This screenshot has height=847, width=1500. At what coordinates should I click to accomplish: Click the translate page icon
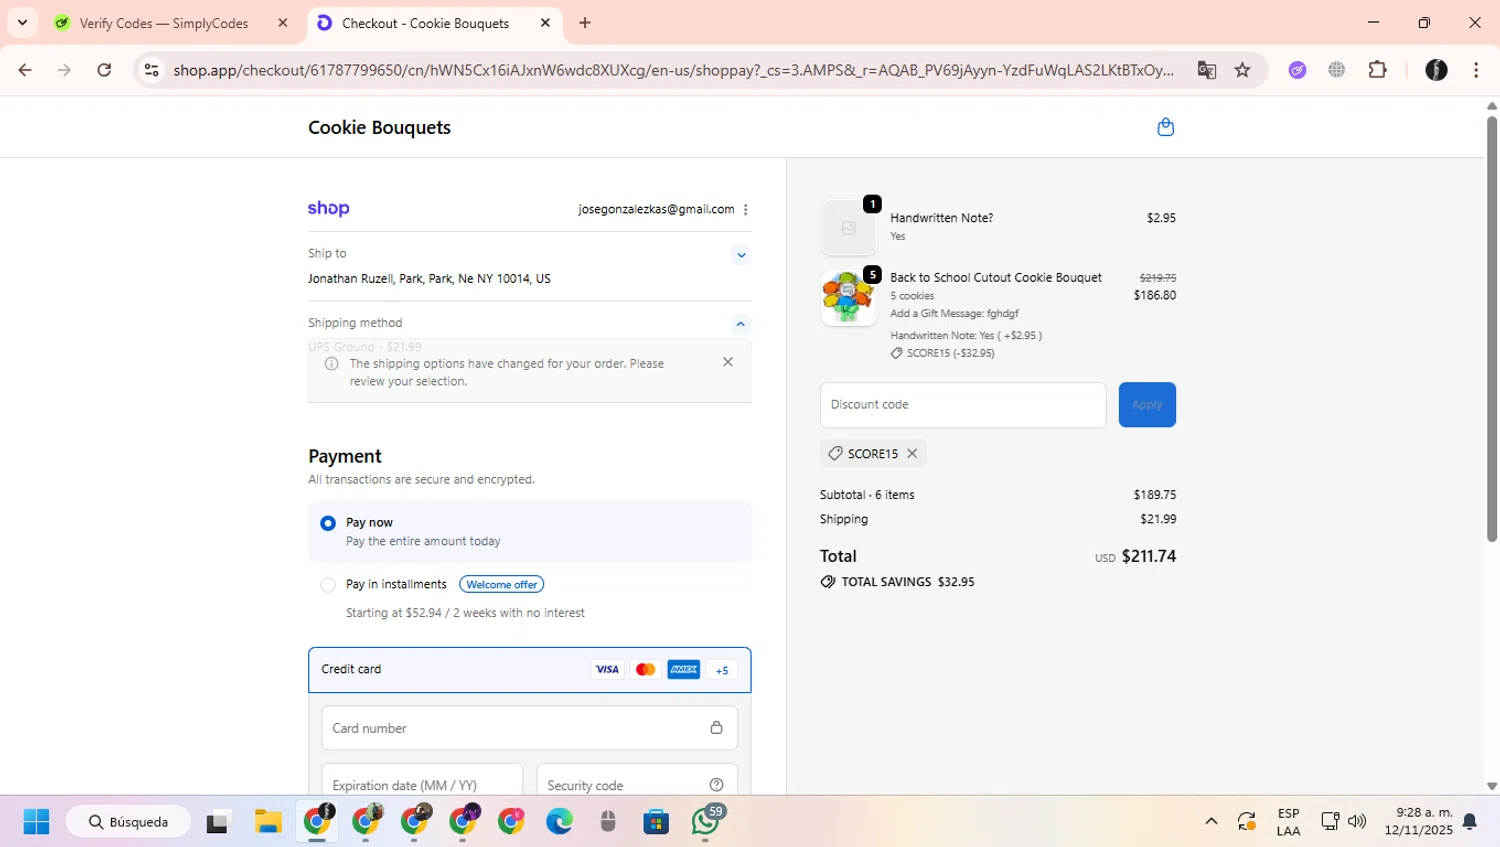point(1207,70)
